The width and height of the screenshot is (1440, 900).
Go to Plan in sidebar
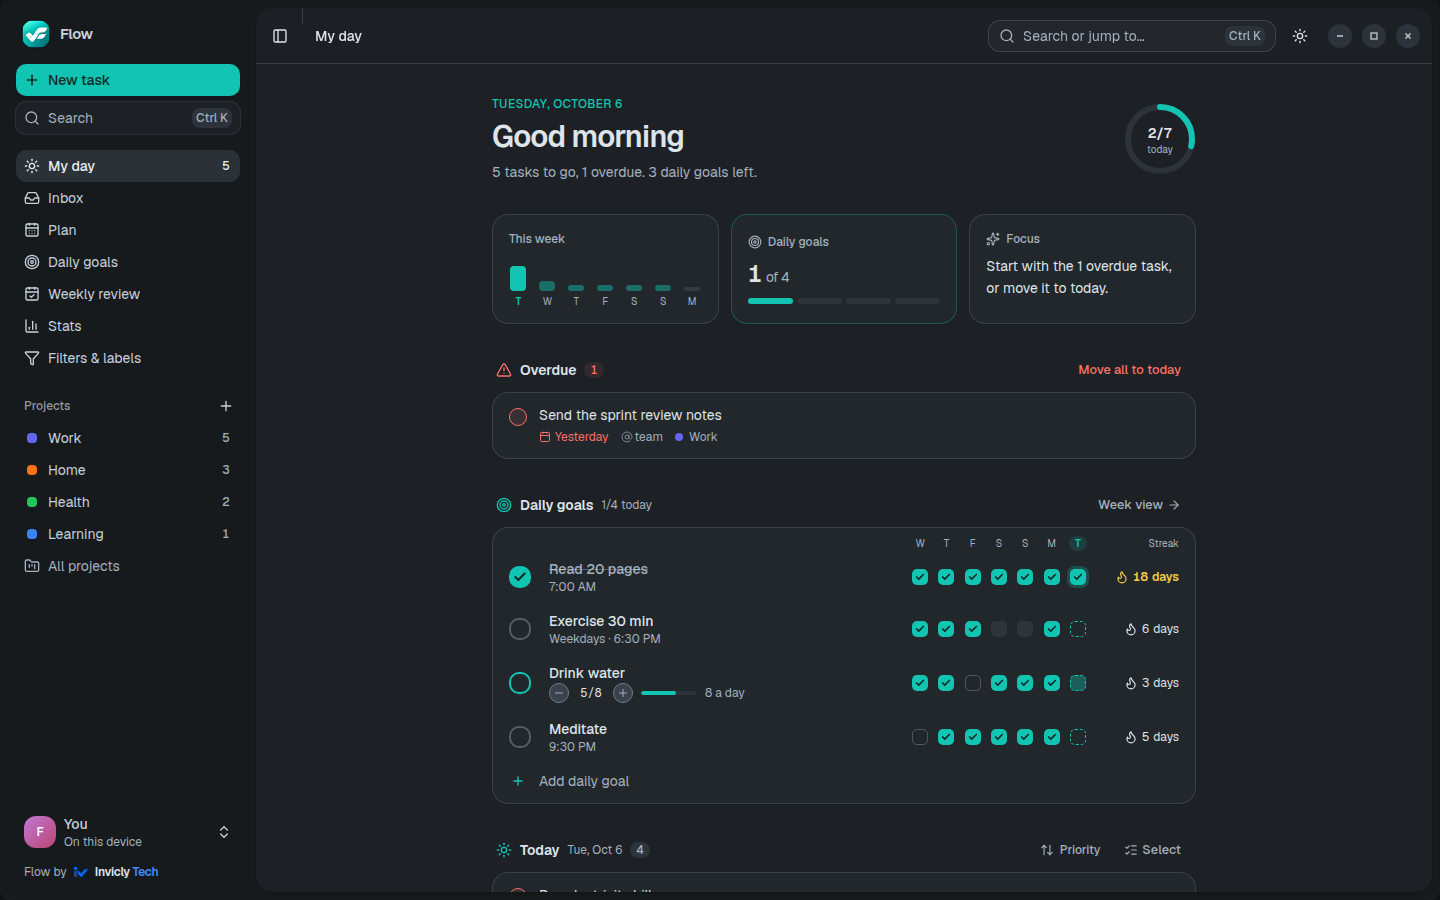(x=128, y=230)
